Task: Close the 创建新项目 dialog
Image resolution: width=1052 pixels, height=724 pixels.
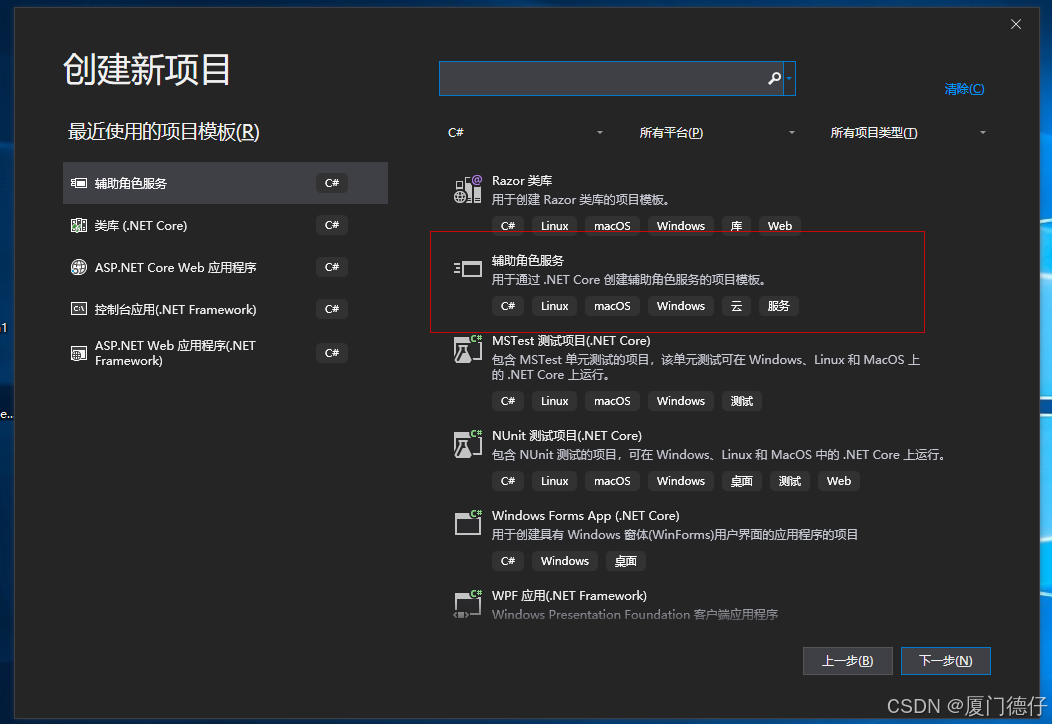Action: click(x=1016, y=23)
